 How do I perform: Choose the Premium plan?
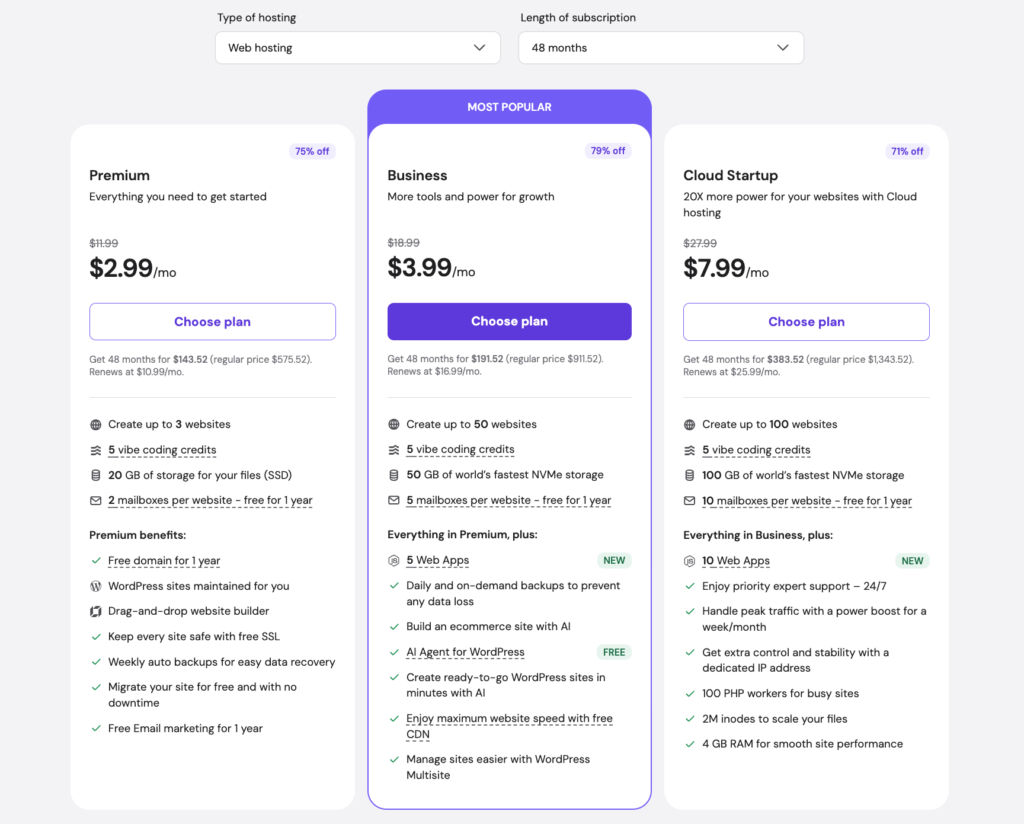coord(212,321)
